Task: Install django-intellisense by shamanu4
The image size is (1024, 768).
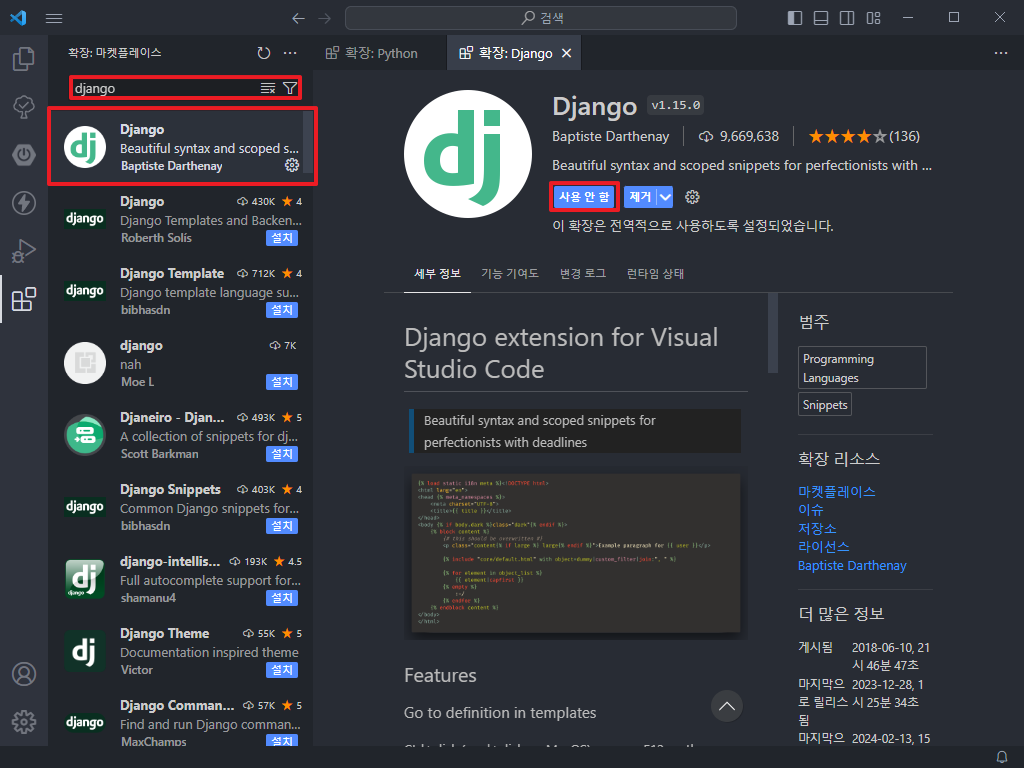Action: [x=282, y=598]
